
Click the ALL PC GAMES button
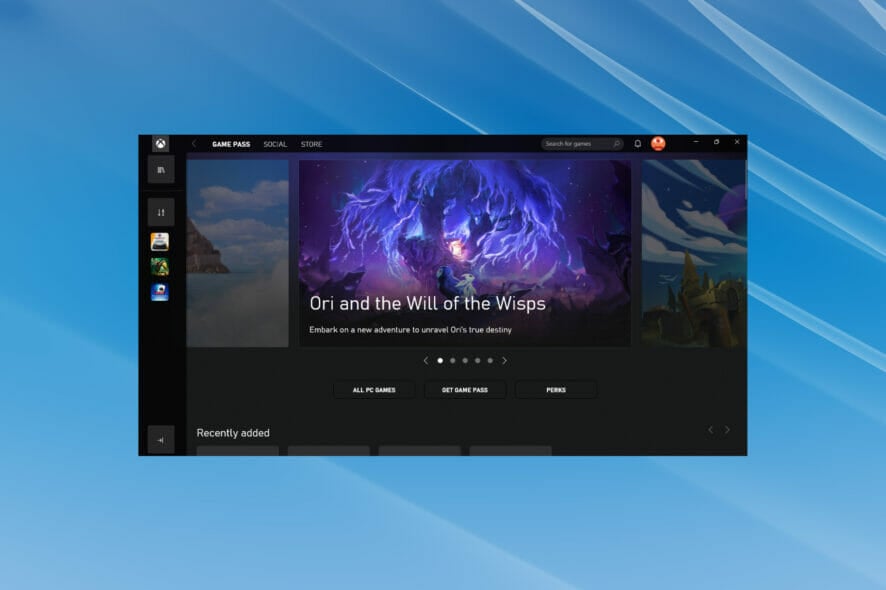374,390
